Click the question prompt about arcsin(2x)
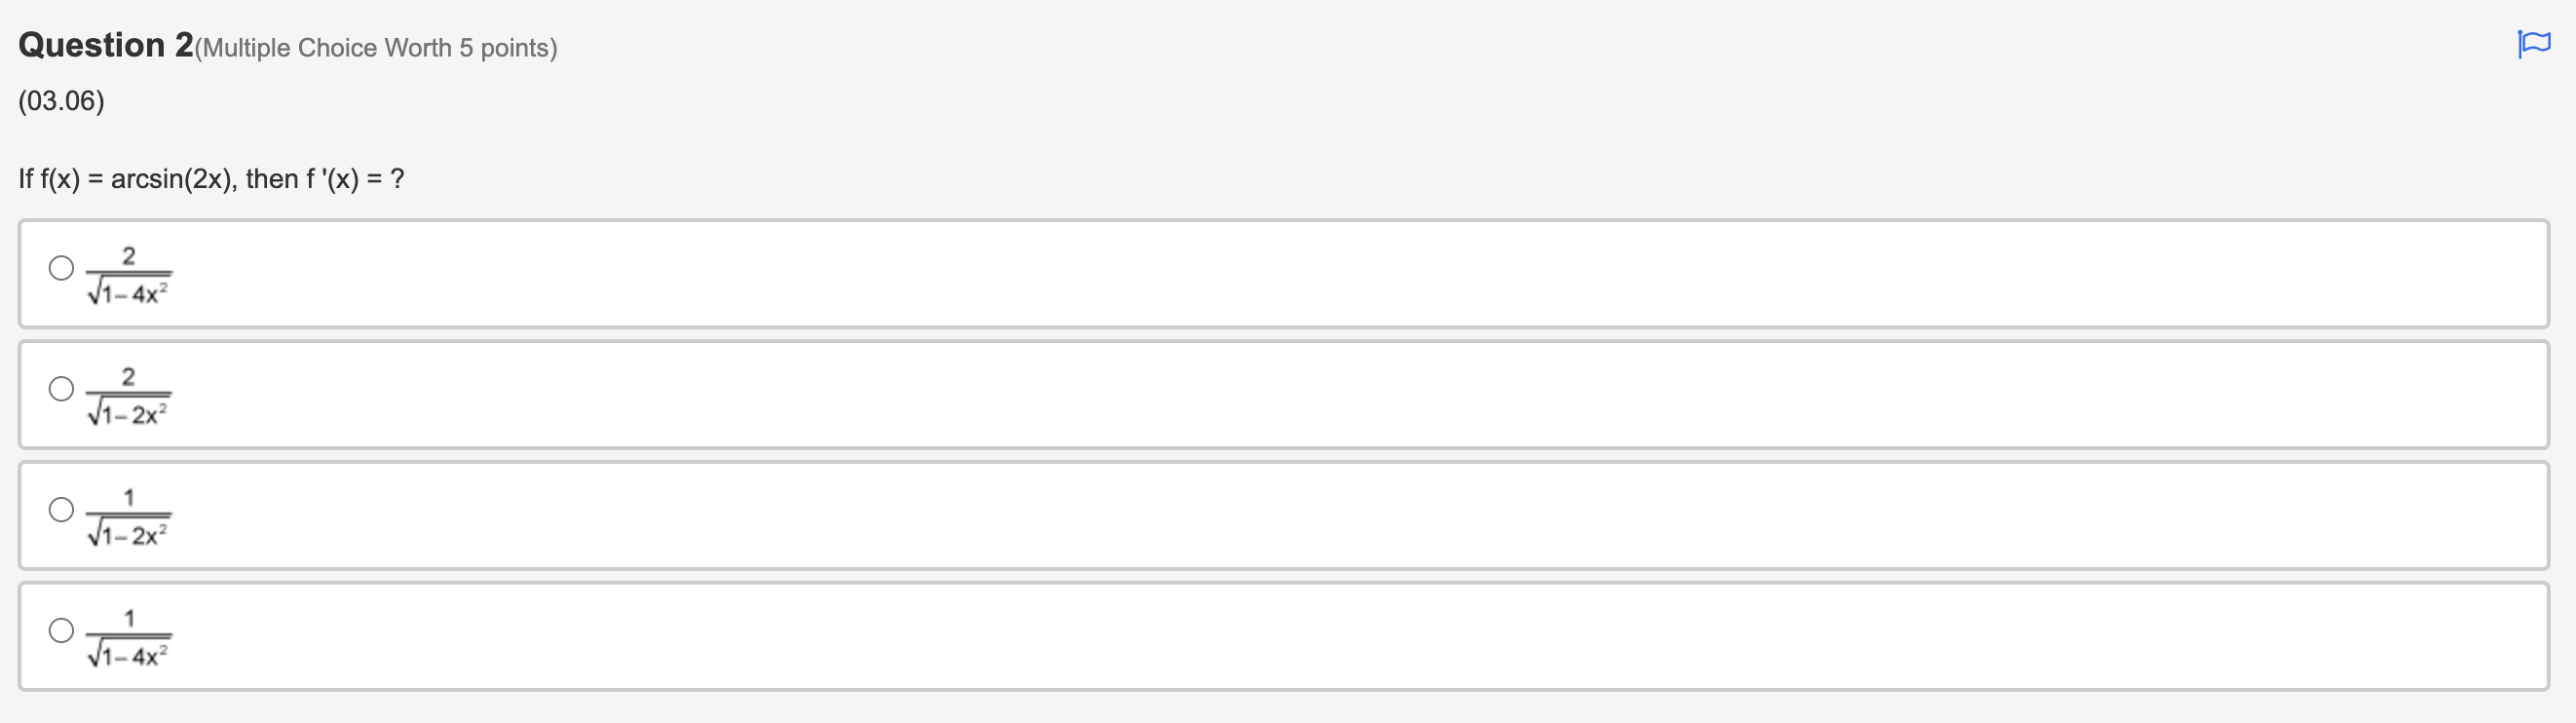The image size is (2576, 723). pyautogui.click(x=211, y=178)
